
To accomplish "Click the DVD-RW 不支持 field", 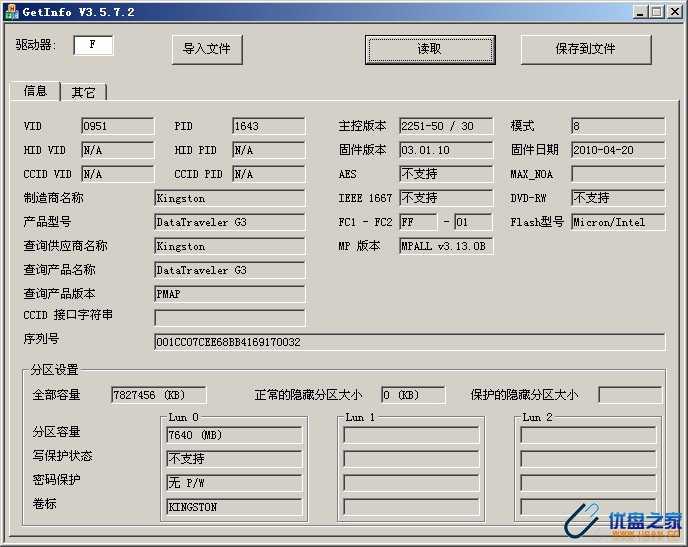I will point(618,198).
